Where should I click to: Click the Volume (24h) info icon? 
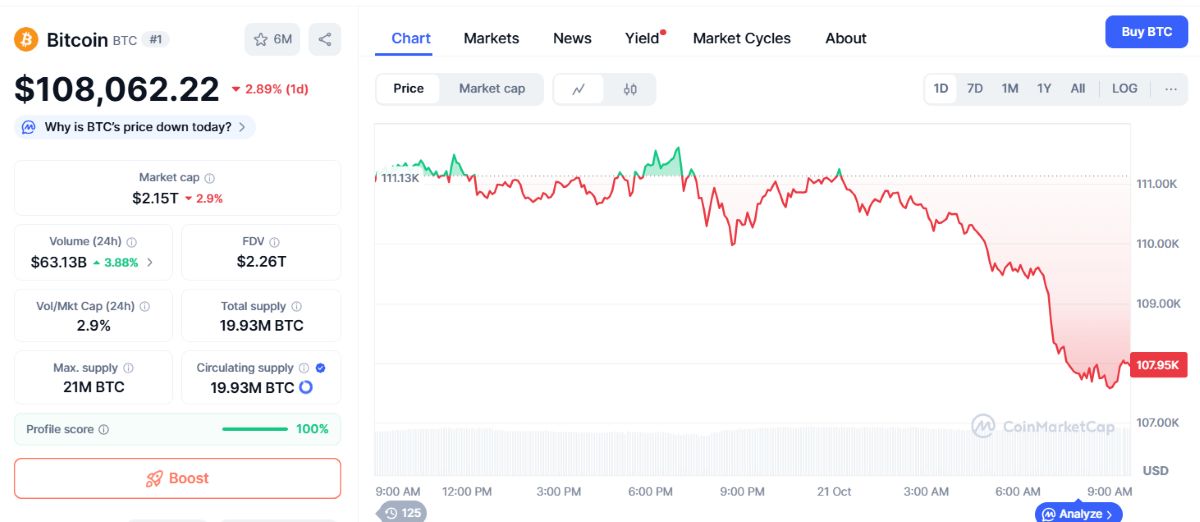pyautogui.click(x=132, y=242)
